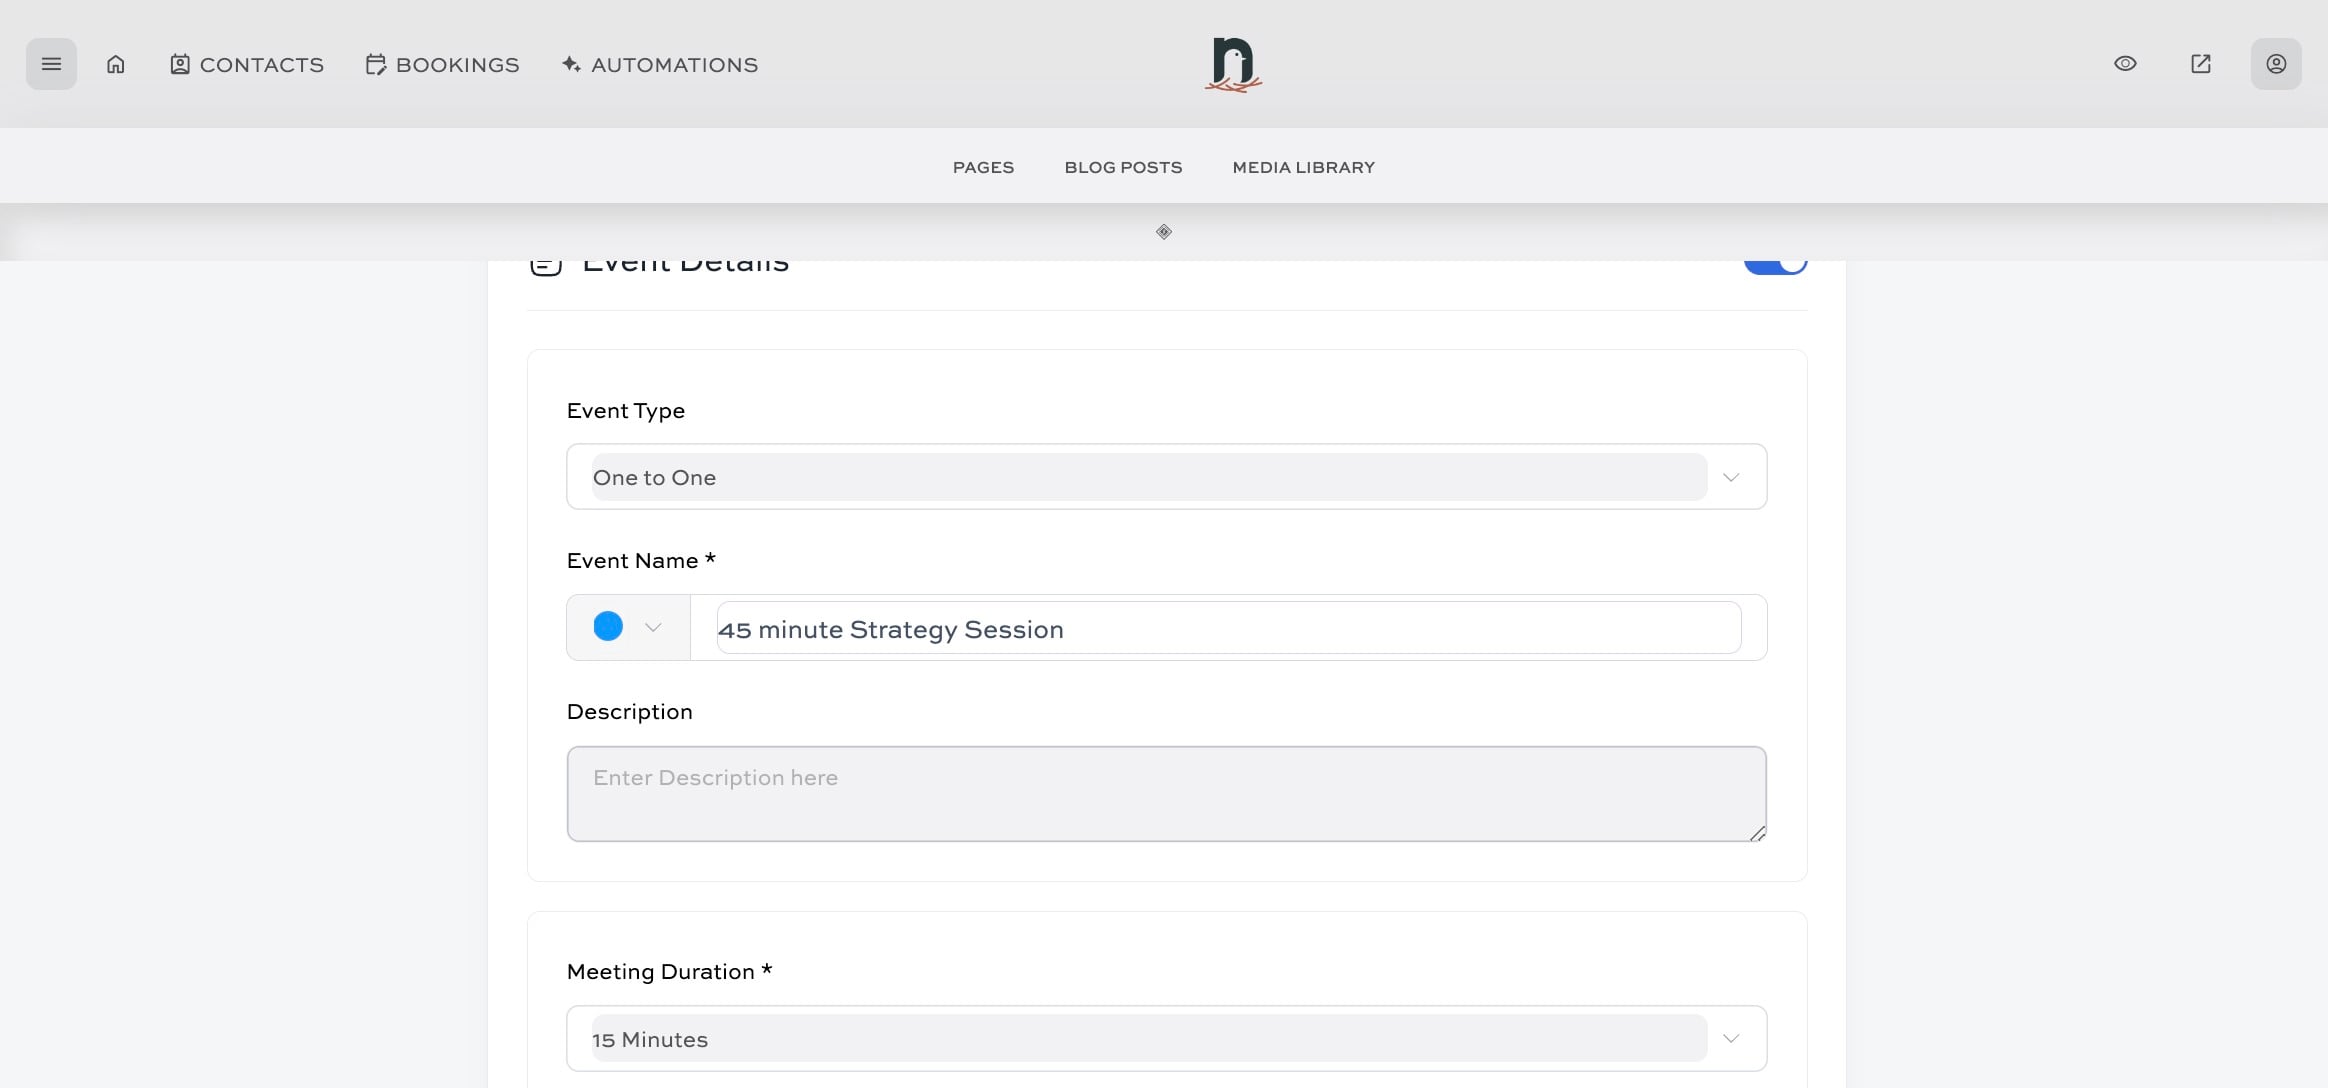Viewport: 2328px width, 1088px height.
Task: Go to the home icon
Action: (x=116, y=64)
